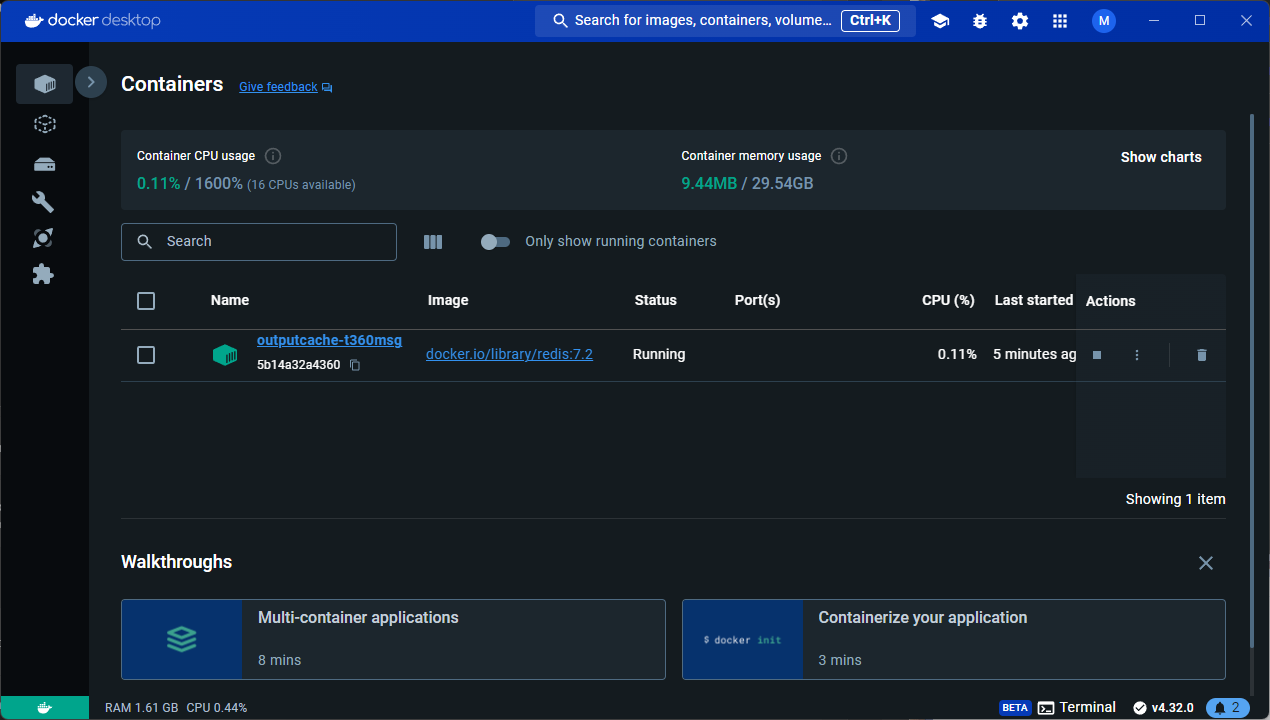This screenshot has height=720, width=1270.
Task: Open Settings gear in title bar
Action: [1020, 21]
